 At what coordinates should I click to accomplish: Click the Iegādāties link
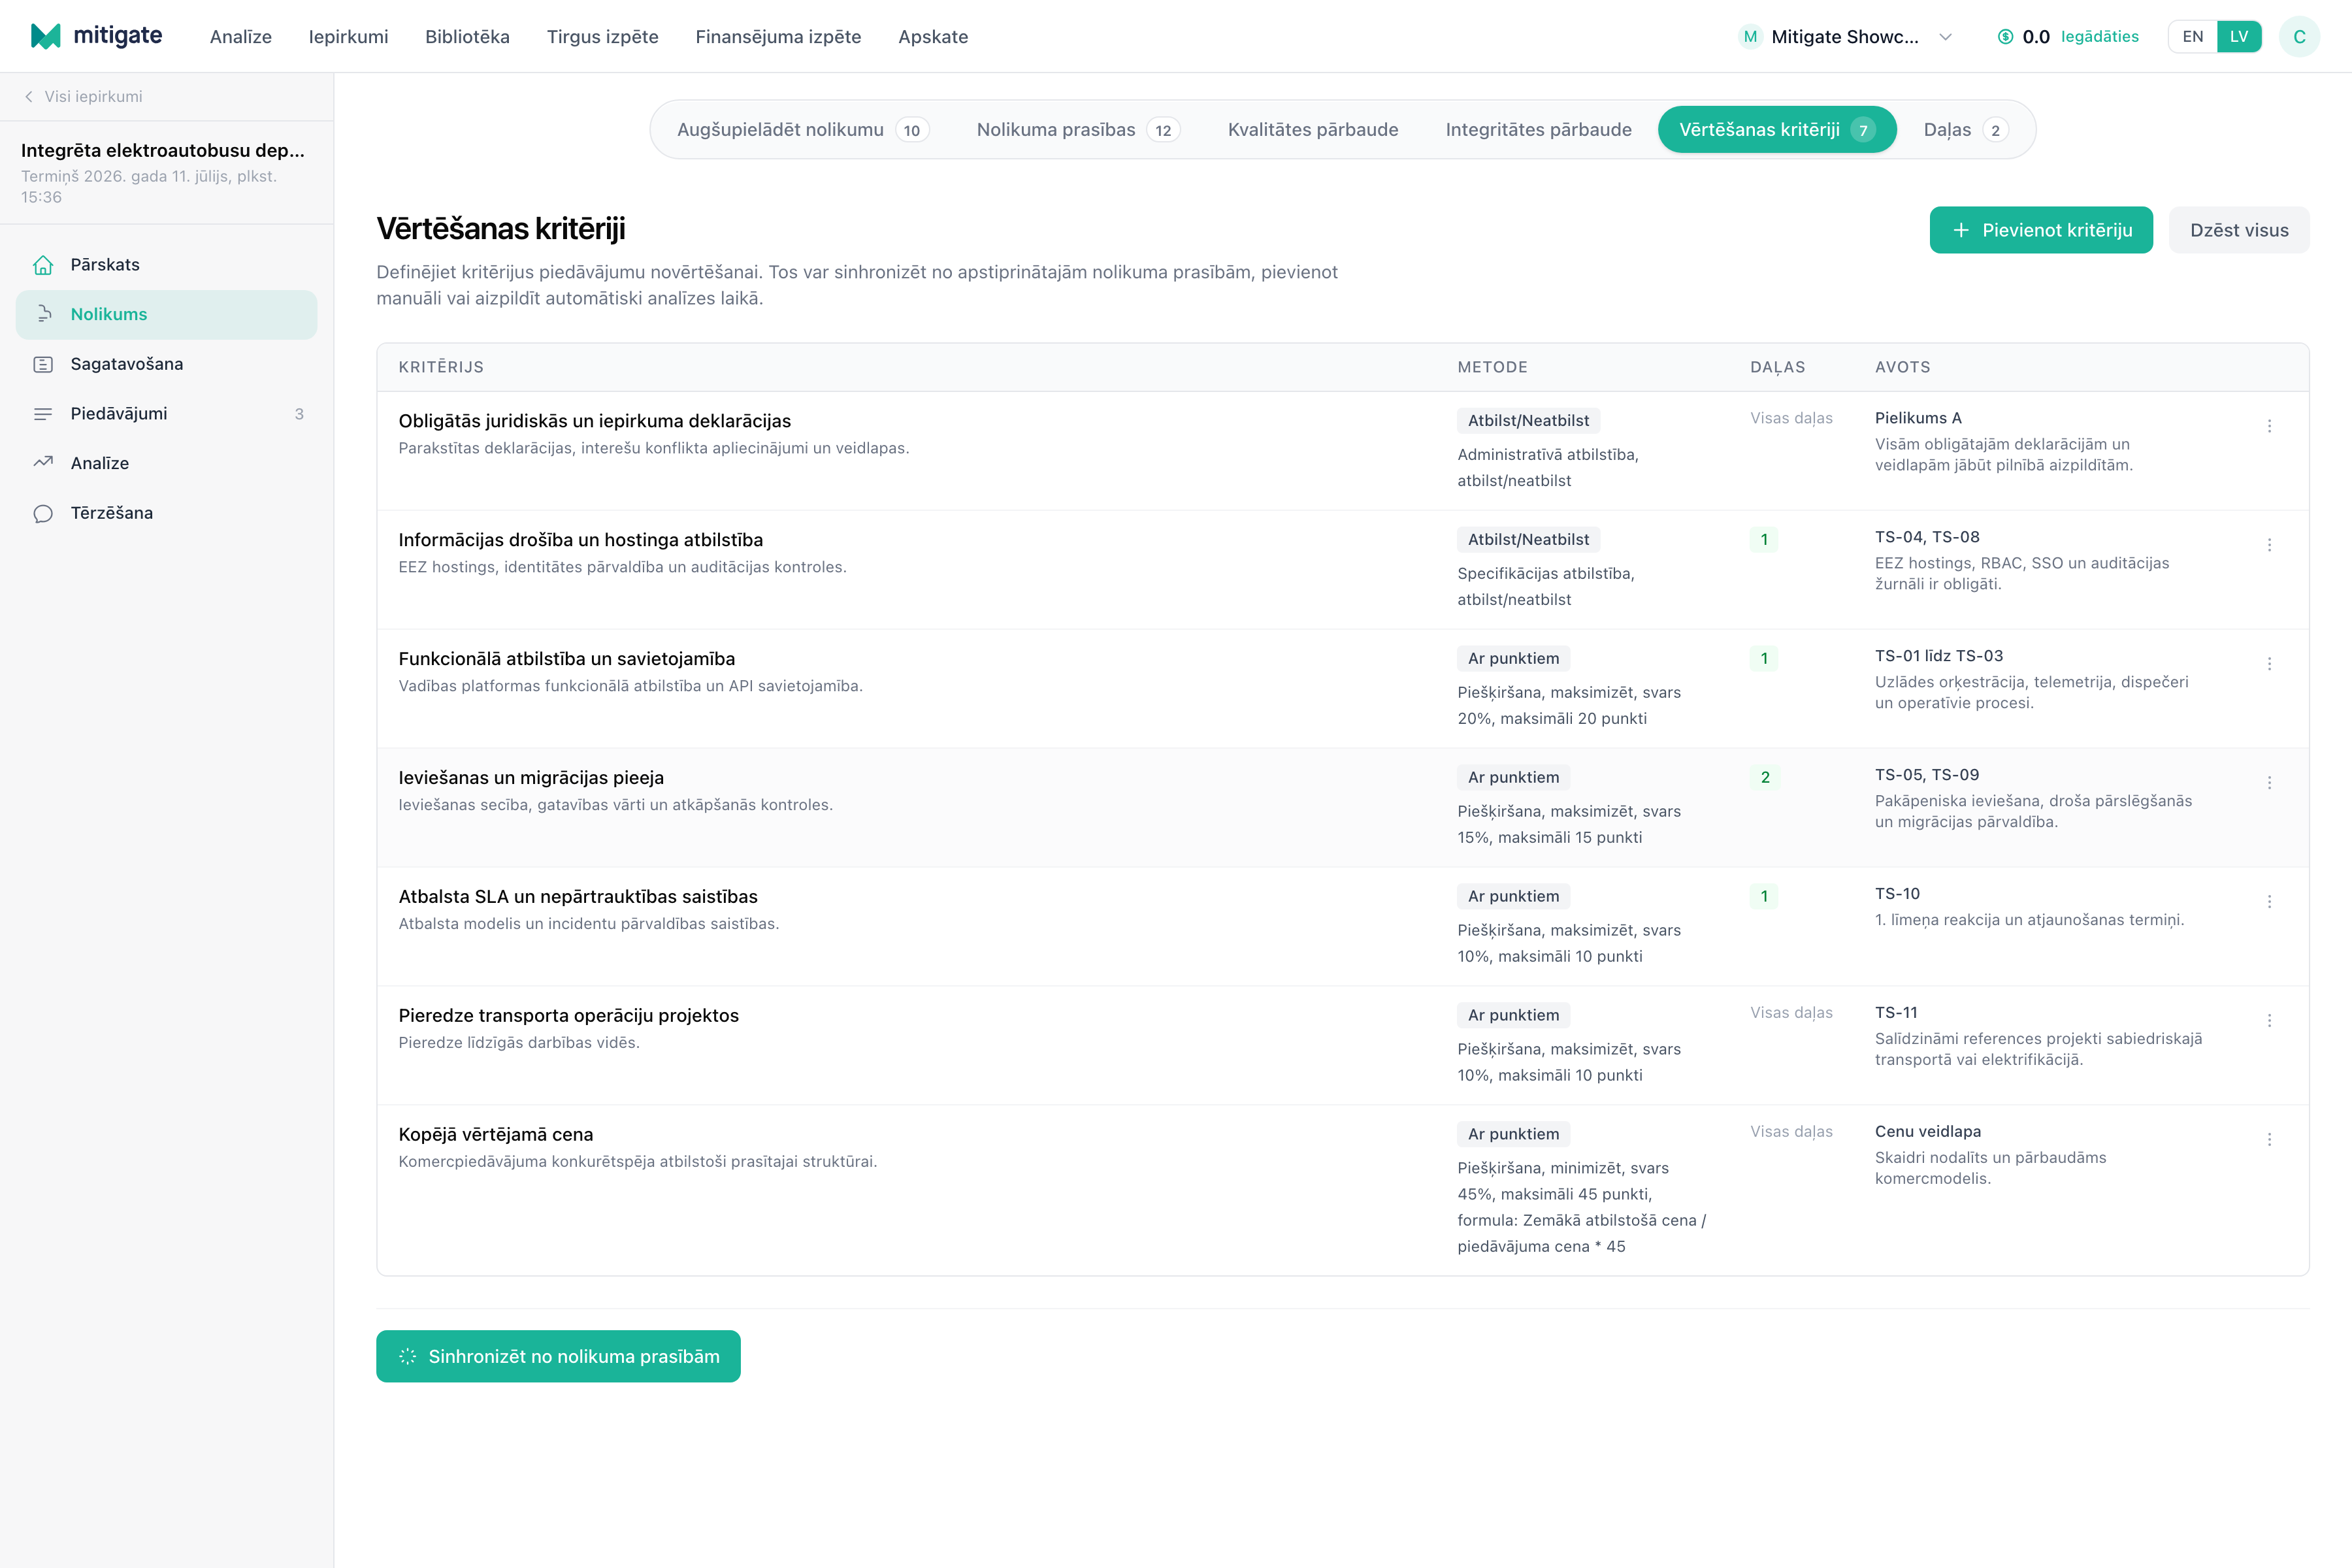click(2099, 37)
